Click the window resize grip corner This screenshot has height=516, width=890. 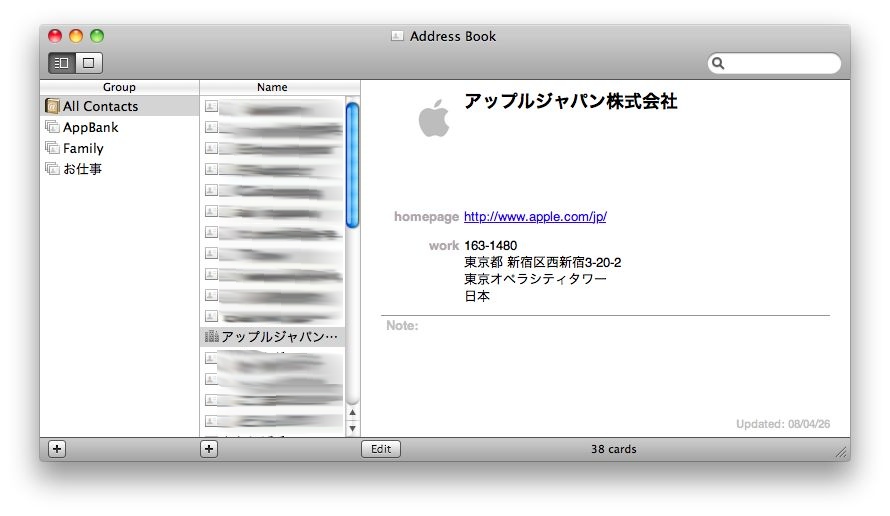[x=842, y=452]
